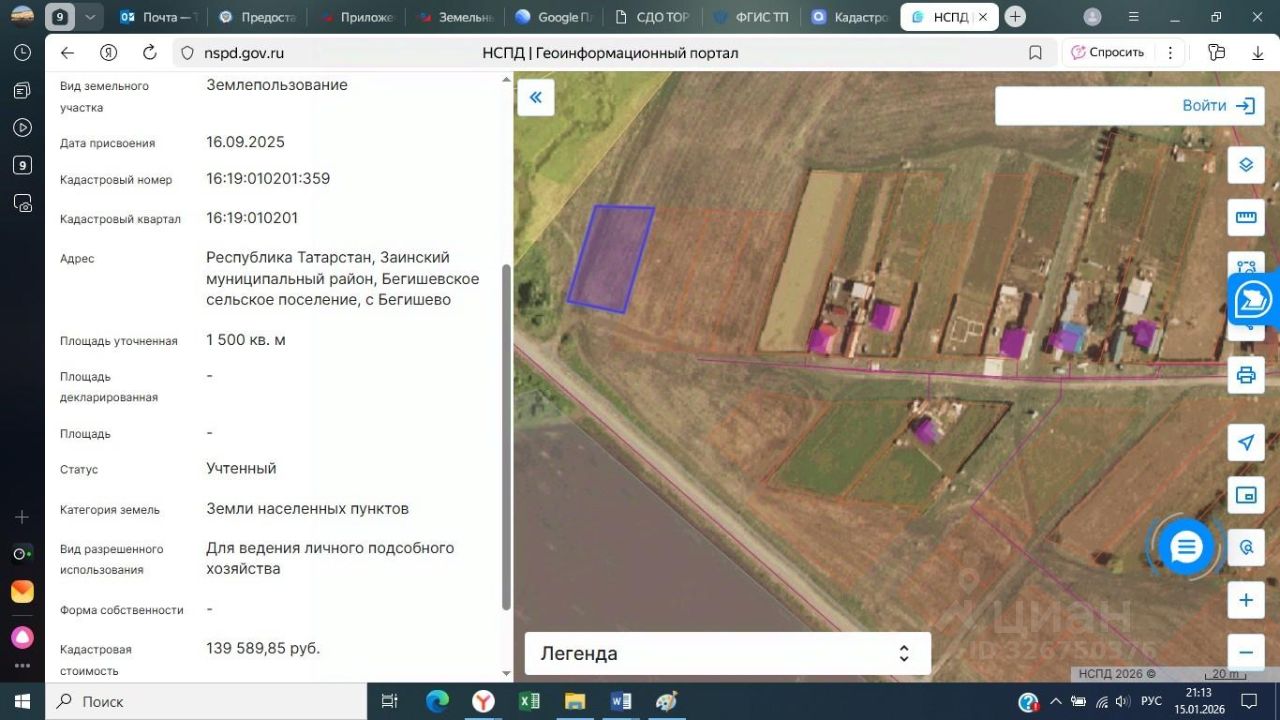1280x720 pixels.
Task: Switch to the Почта tab
Action: click(157, 17)
